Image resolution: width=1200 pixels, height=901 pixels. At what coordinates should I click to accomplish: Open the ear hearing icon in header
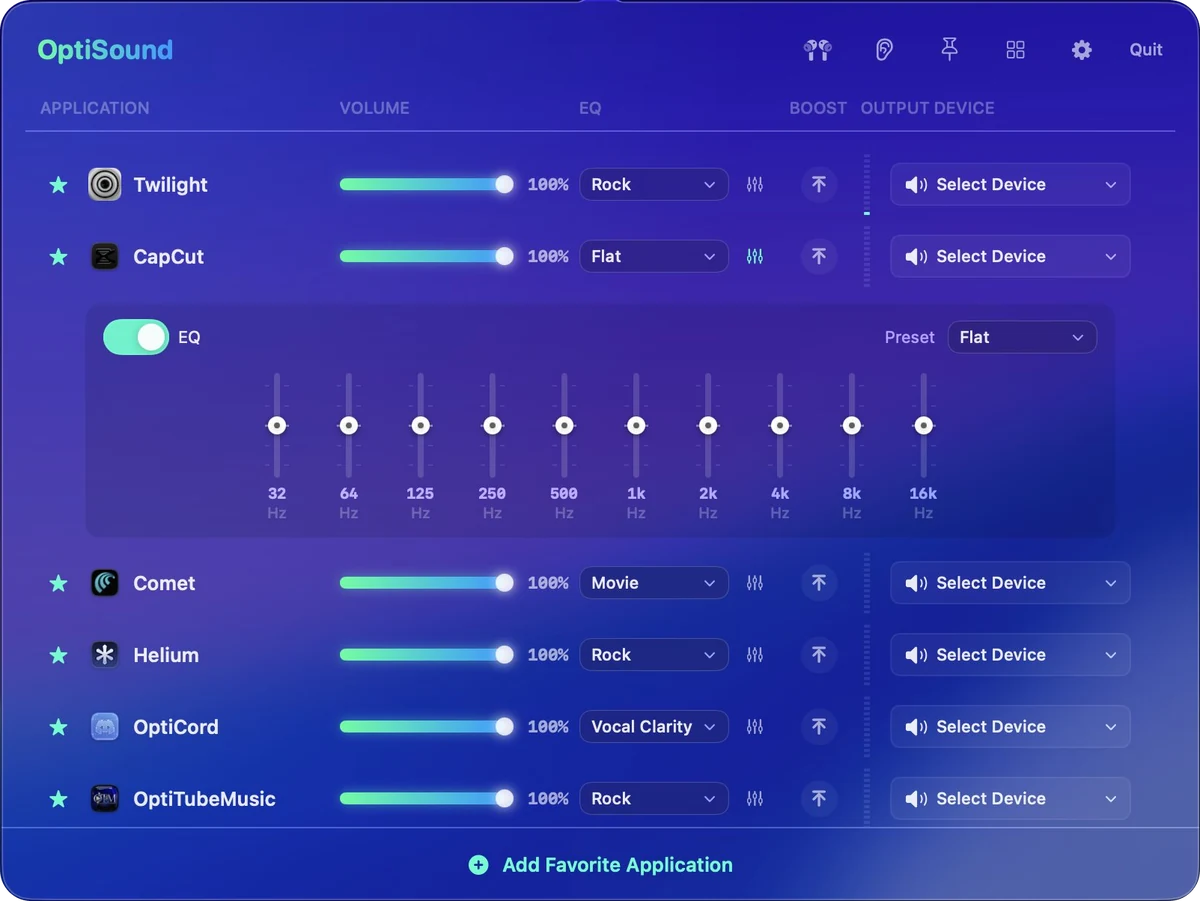coord(884,50)
